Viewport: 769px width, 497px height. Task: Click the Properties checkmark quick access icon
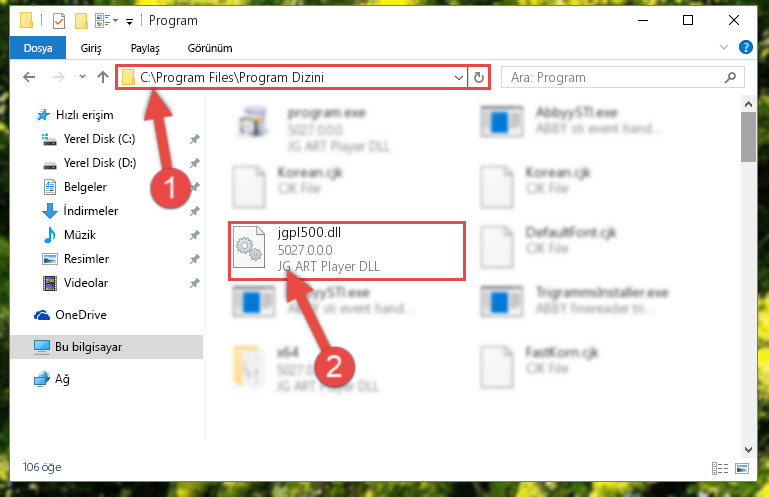point(59,21)
